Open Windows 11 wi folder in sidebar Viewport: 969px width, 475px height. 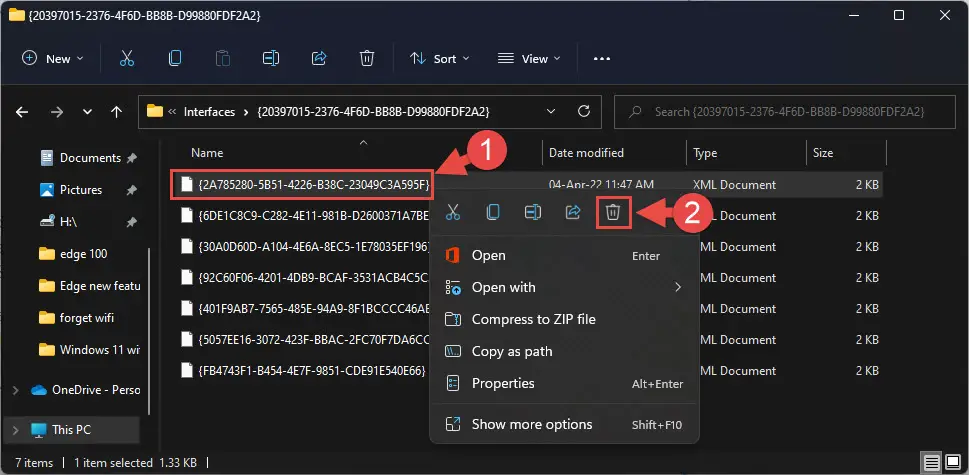coord(99,350)
